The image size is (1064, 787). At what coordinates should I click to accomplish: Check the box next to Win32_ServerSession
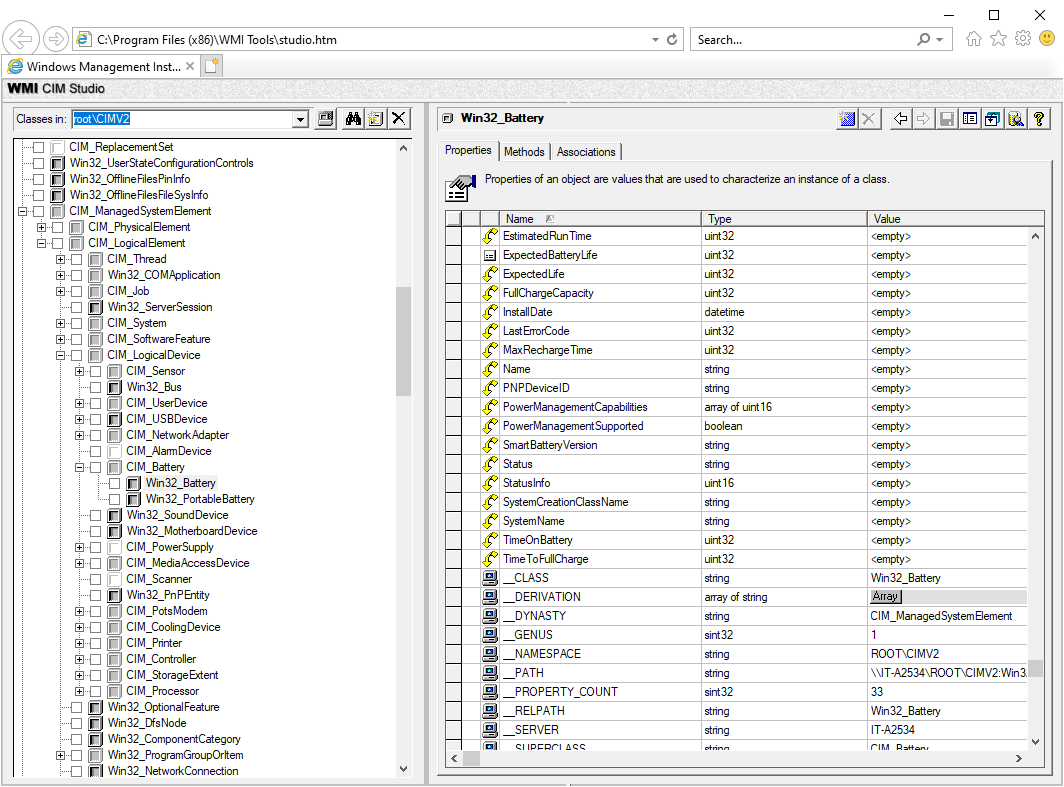coord(77,307)
